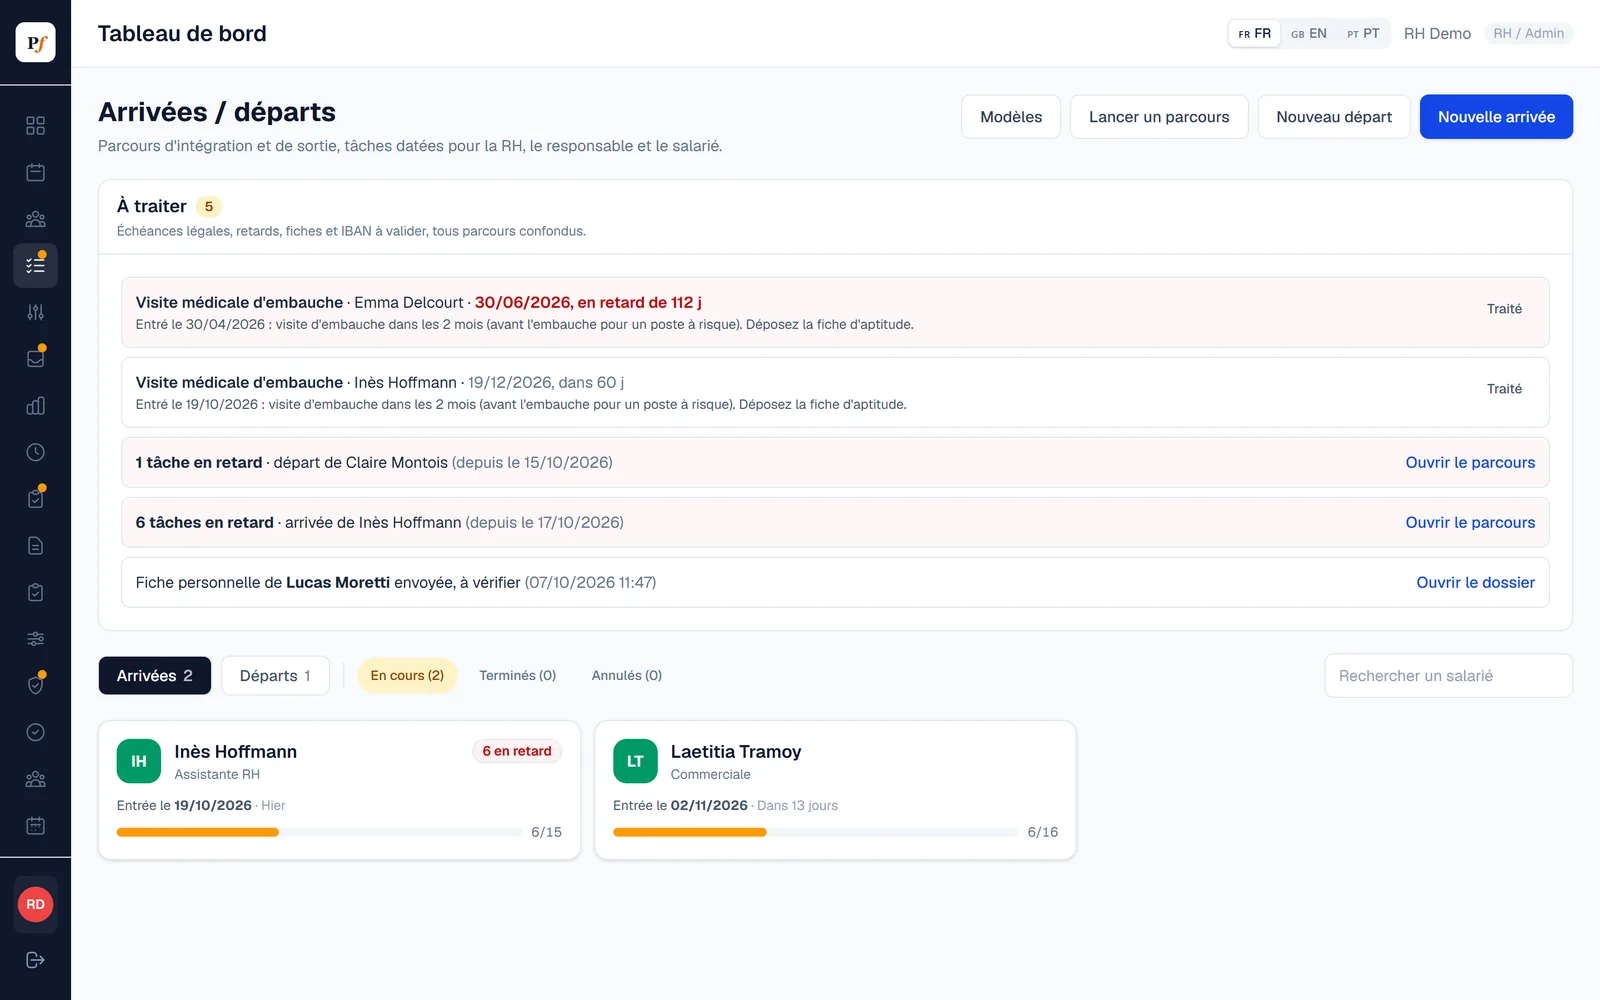Click Lancer un parcours button

(1159, 117)
